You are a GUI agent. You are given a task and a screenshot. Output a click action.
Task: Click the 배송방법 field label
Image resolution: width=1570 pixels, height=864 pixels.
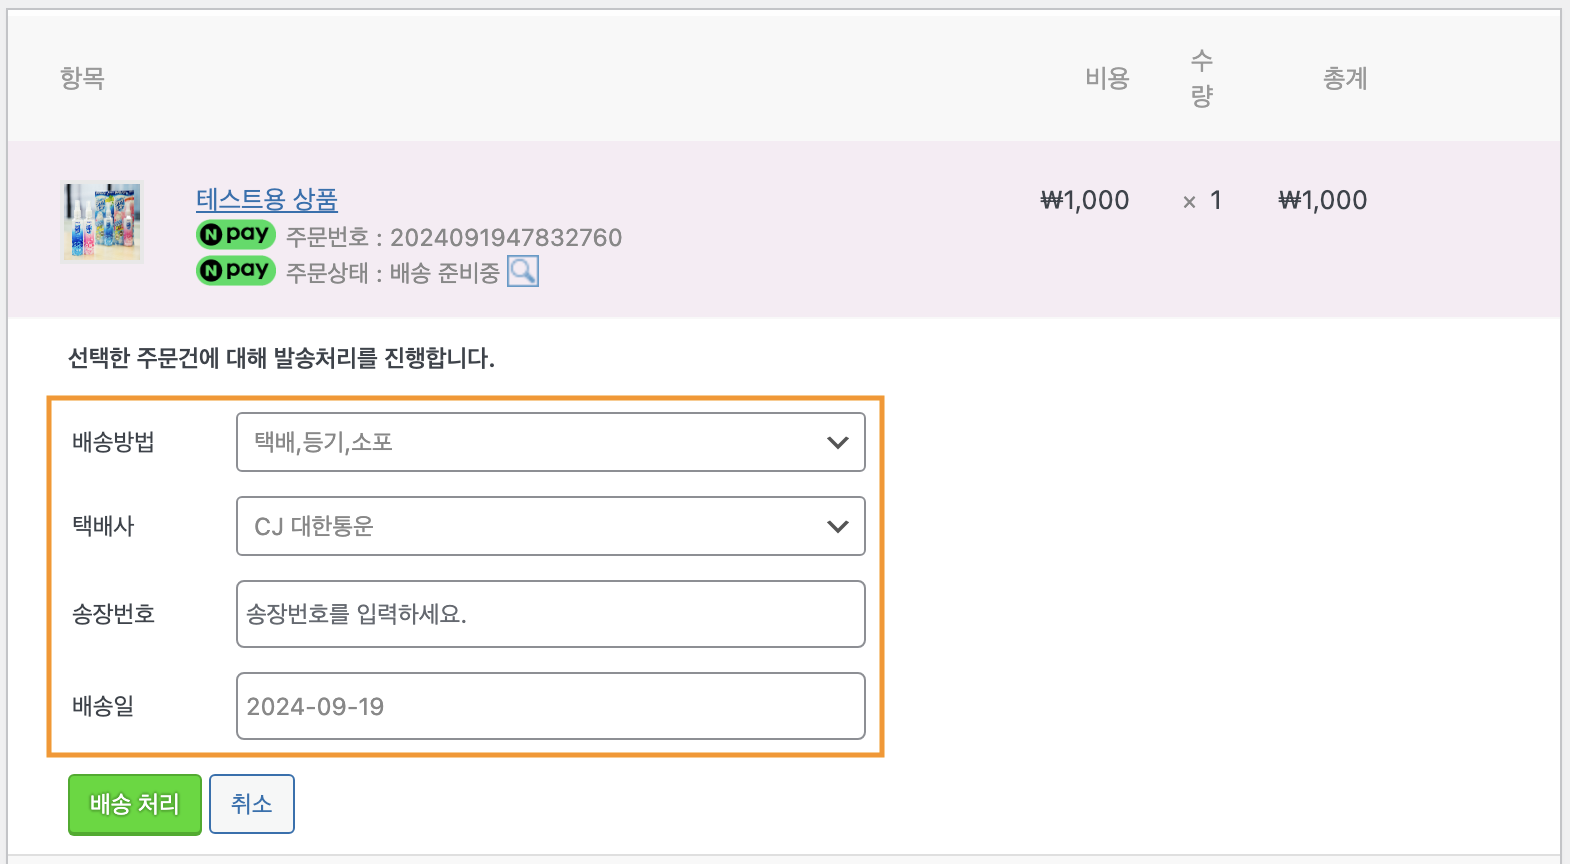(113, 442)
